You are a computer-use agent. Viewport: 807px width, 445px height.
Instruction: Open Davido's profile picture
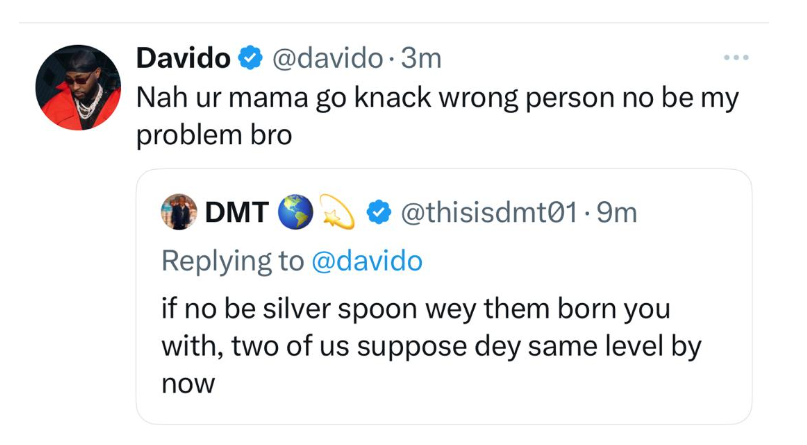78,87
